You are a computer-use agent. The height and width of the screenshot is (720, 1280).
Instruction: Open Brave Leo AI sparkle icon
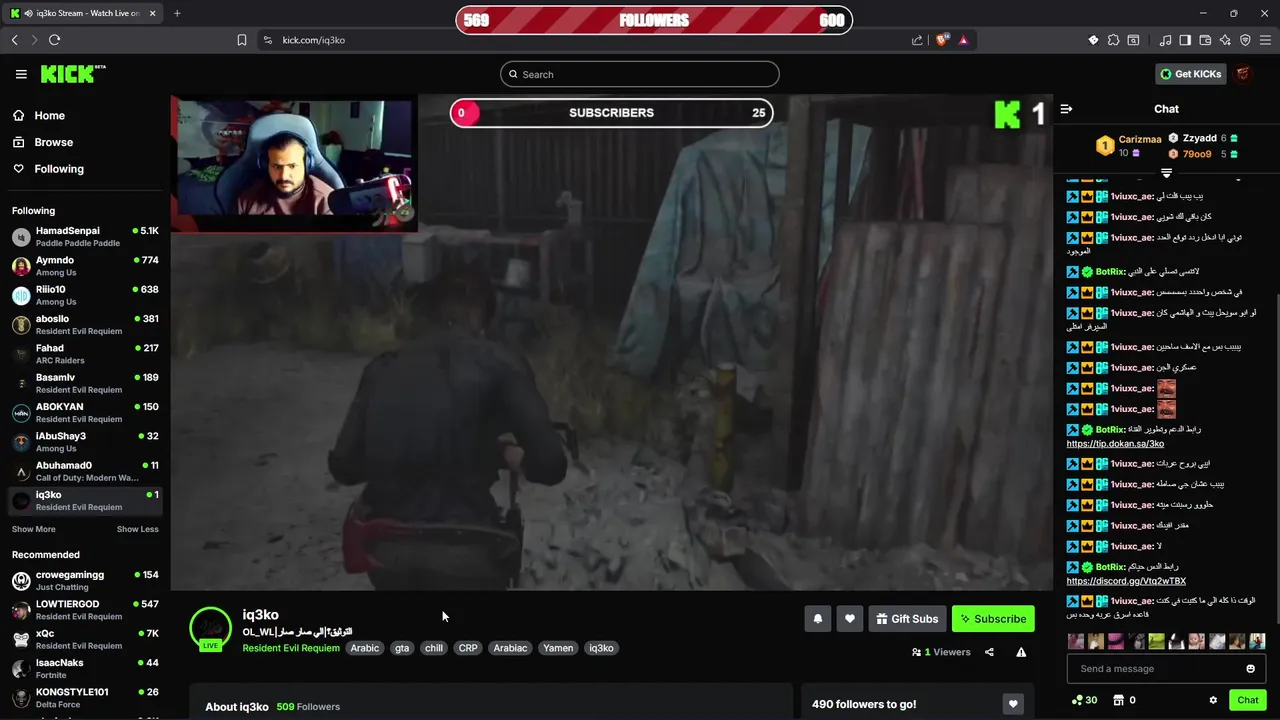(x=1225, y=40)
